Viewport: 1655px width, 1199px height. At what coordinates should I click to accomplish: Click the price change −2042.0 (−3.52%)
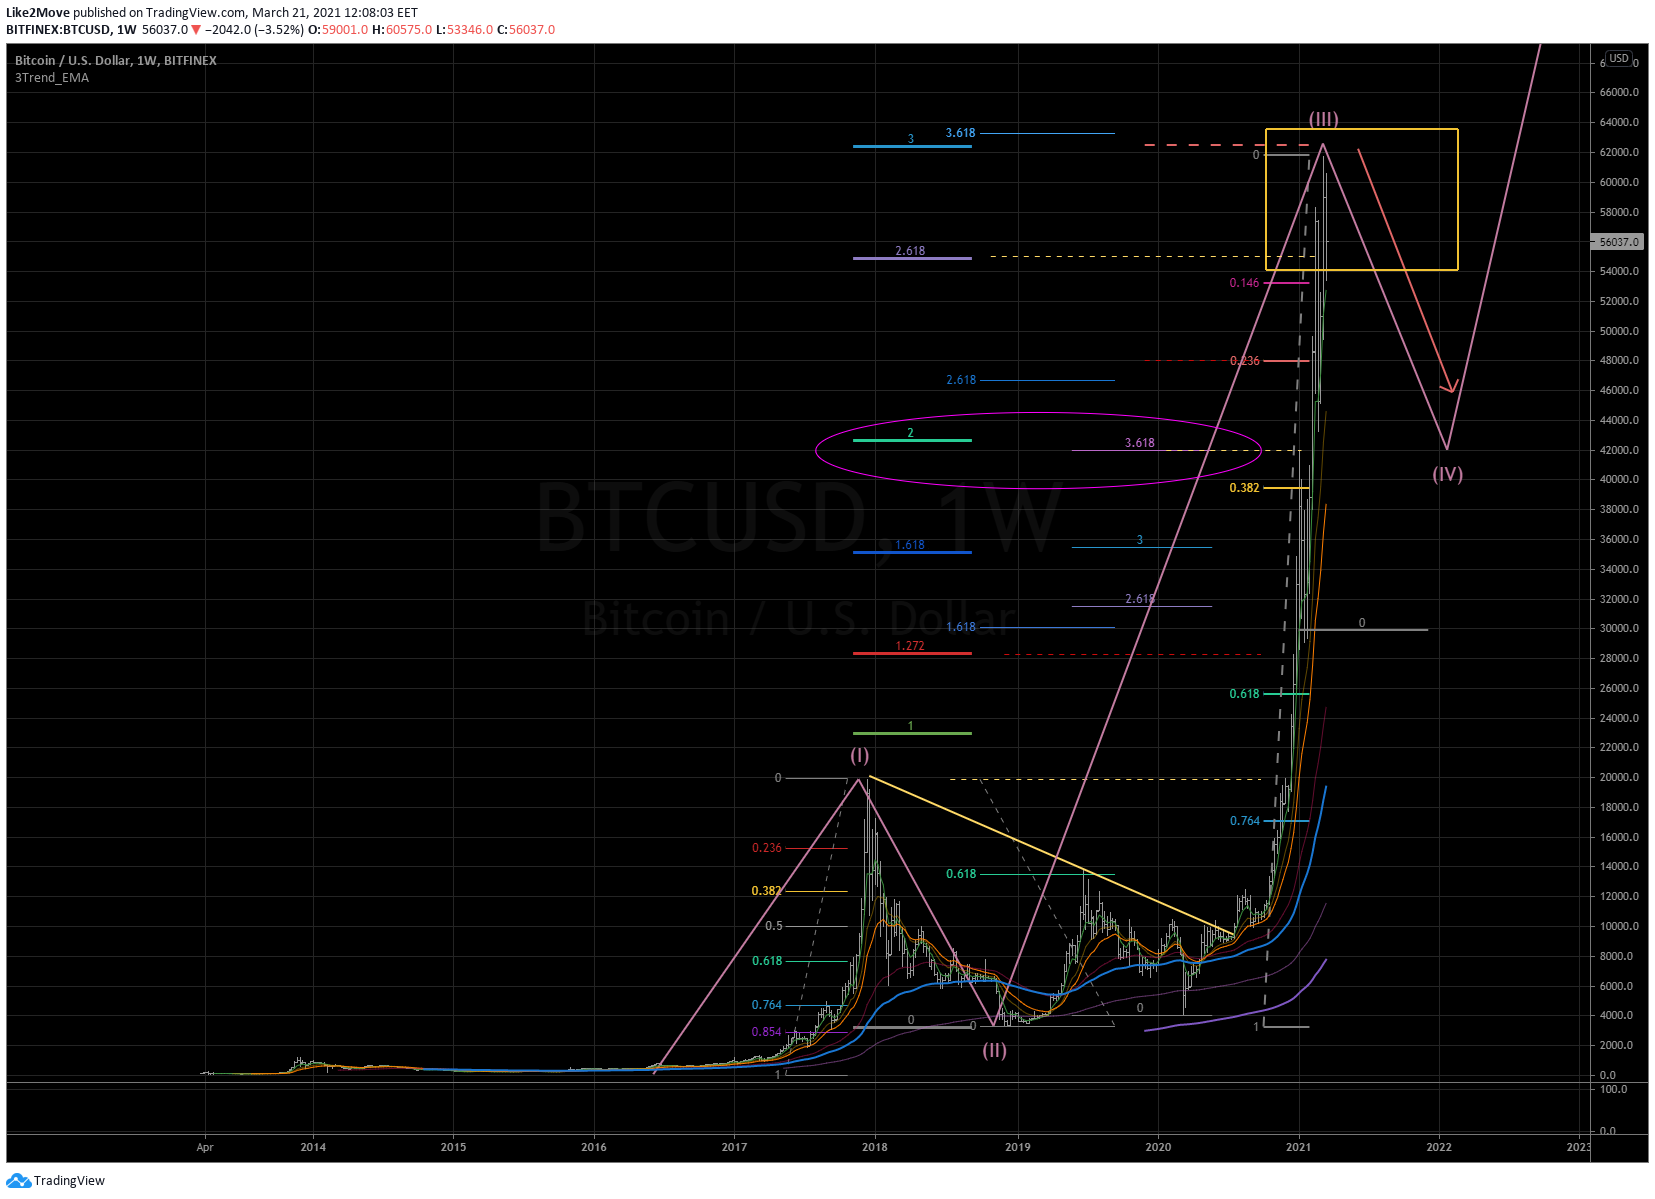[x=254, y=30]
